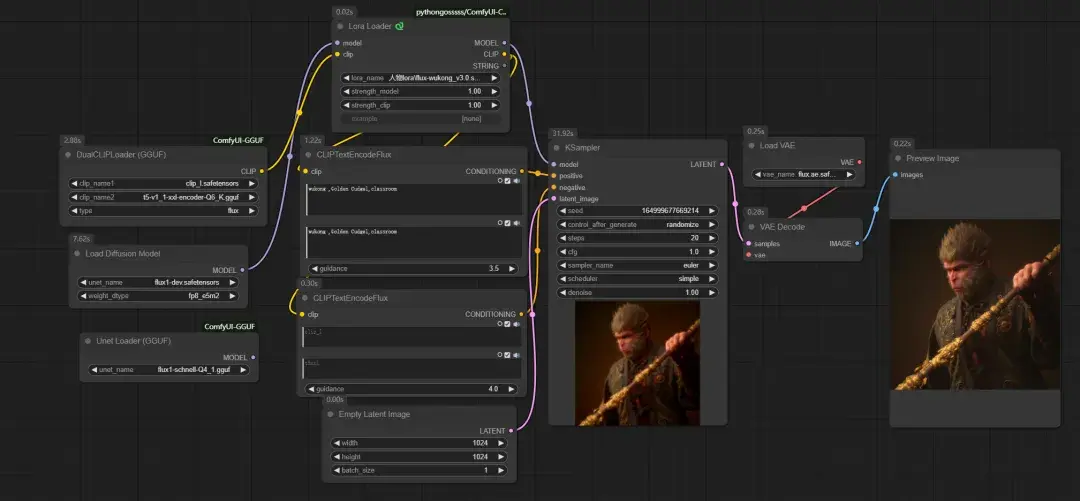The image size is (1080, 501).
Task: Collapse the Load VAE node using its dot
Action: (751, 145)
